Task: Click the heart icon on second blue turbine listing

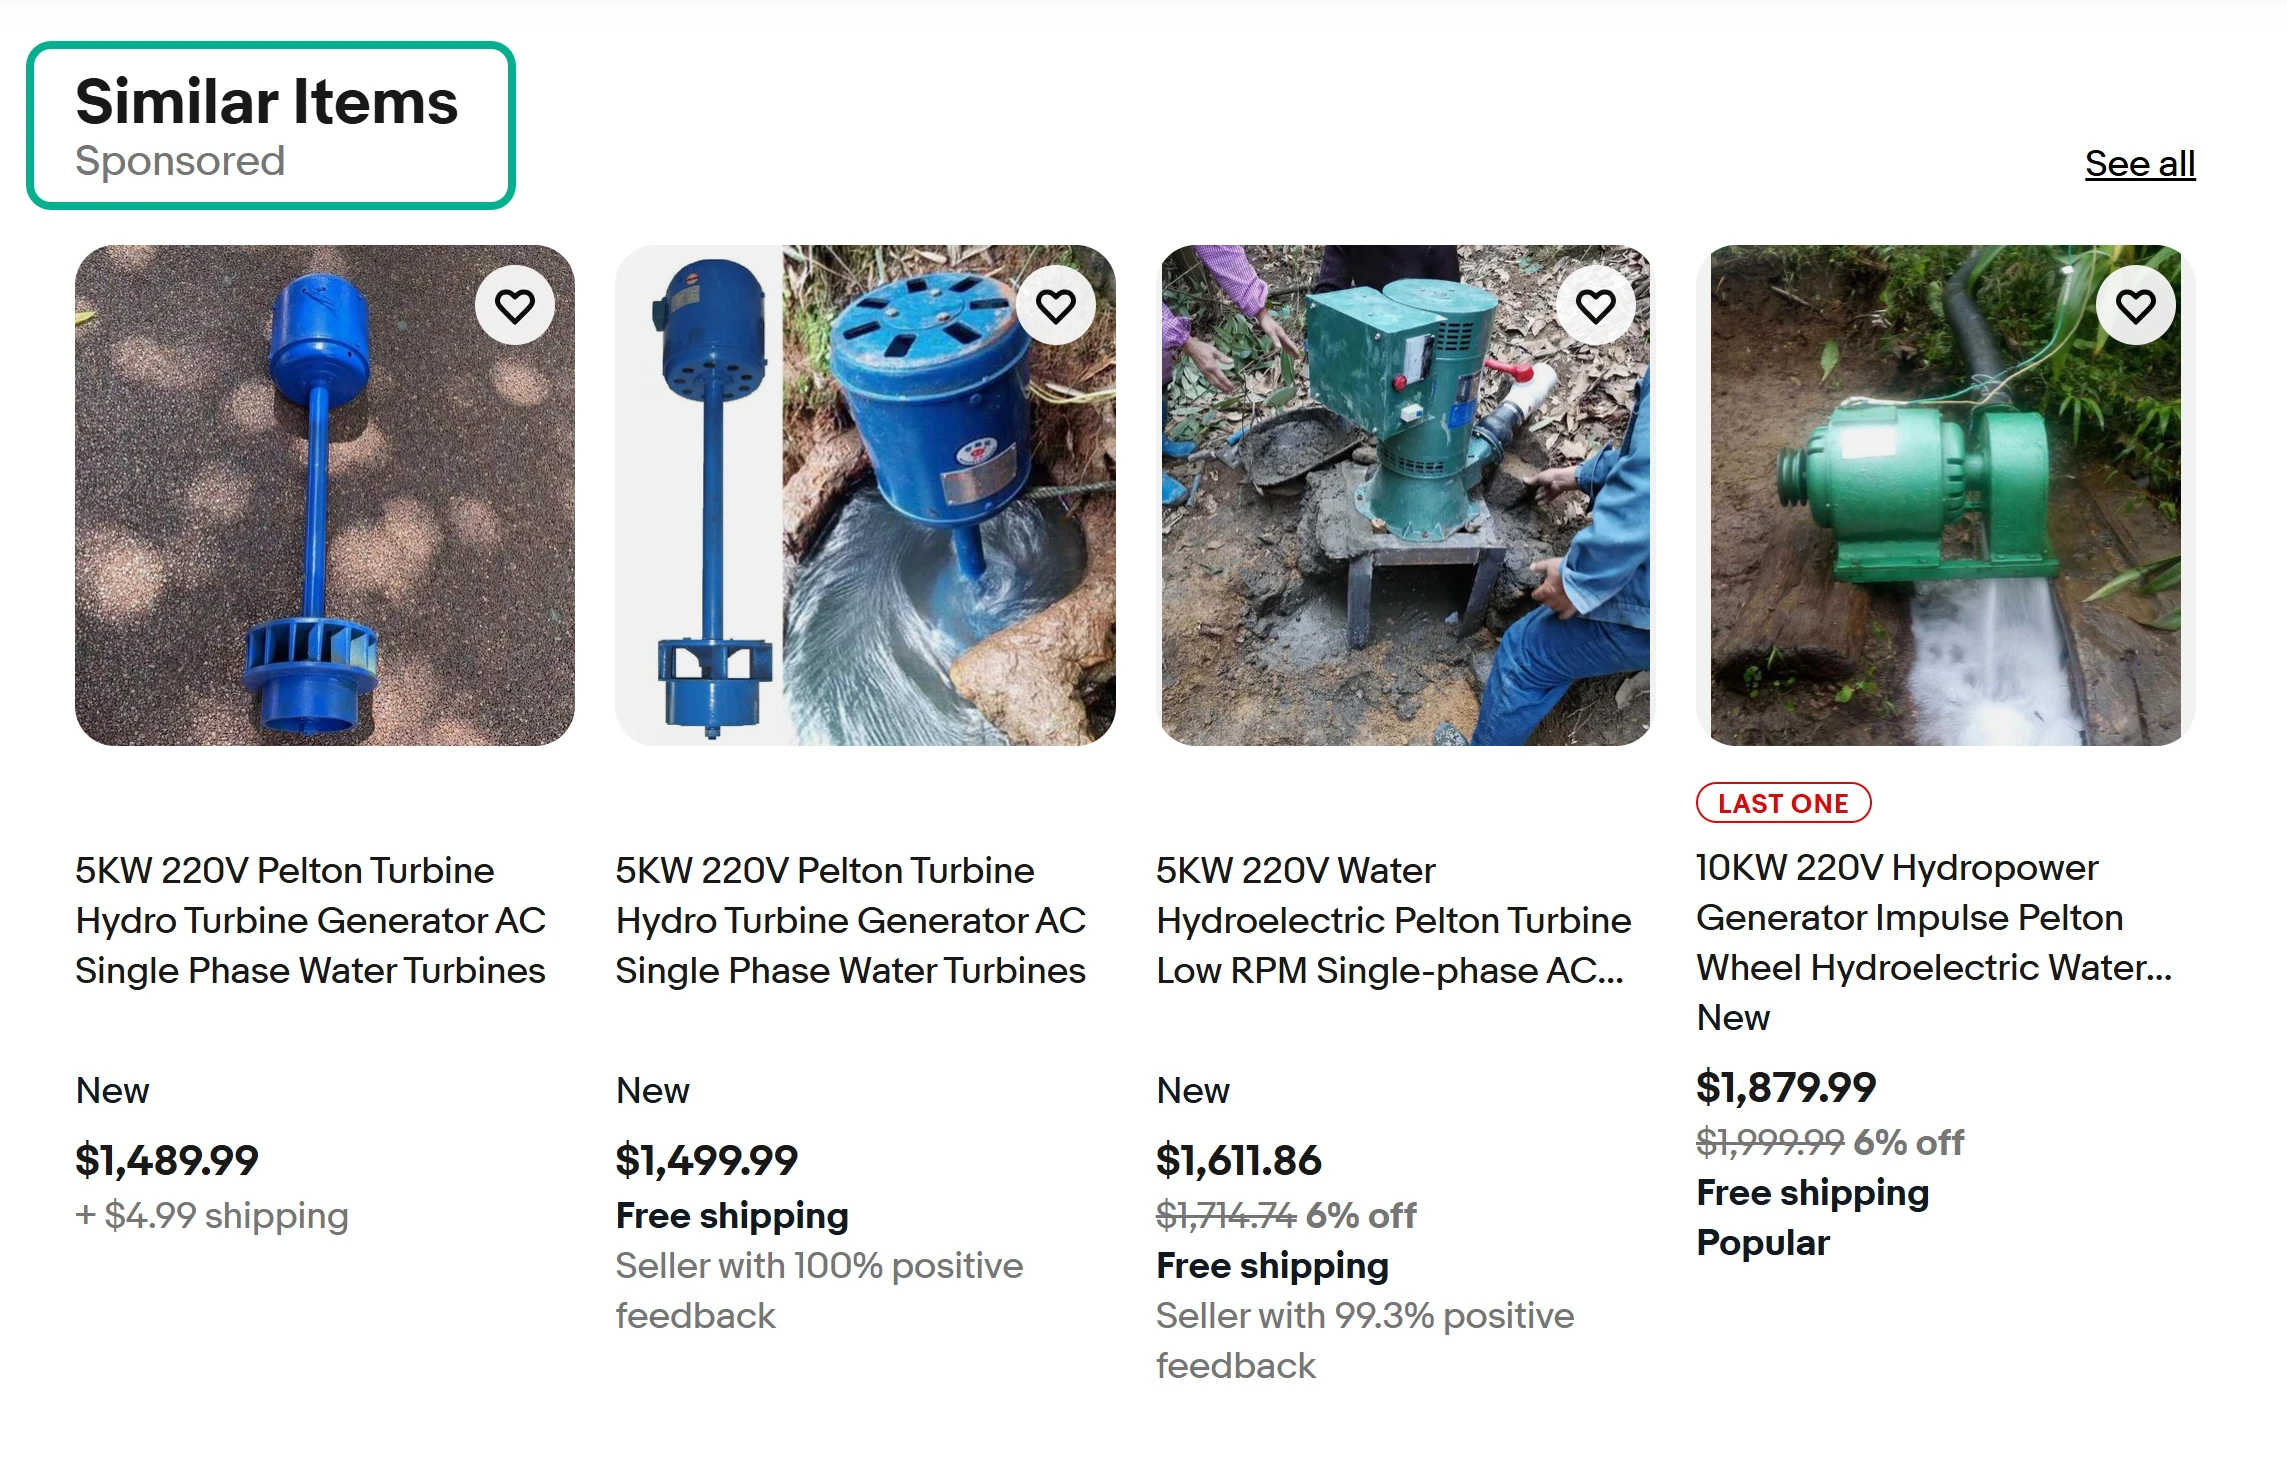Action: click(x=1055, y=305)
